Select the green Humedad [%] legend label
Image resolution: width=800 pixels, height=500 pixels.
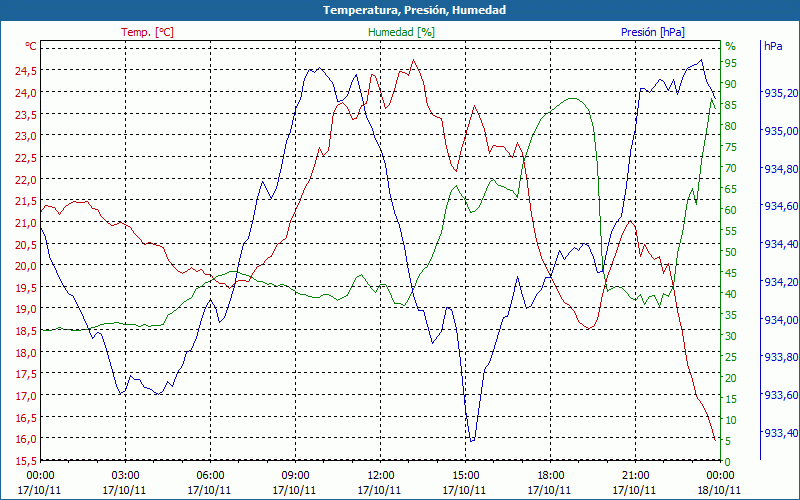pos(402,32)
